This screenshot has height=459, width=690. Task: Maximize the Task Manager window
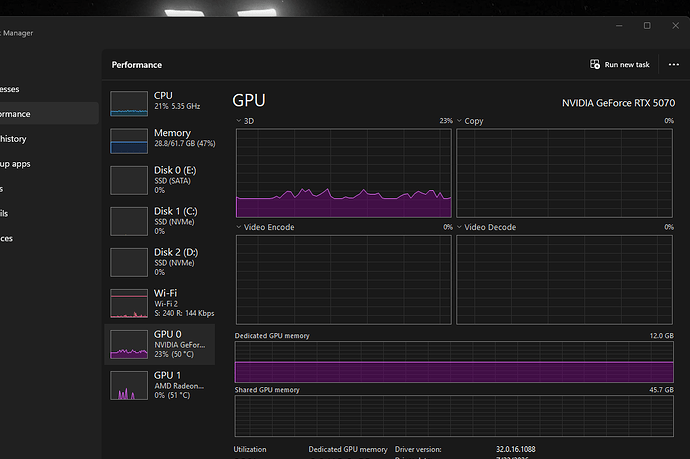[647, 26]
